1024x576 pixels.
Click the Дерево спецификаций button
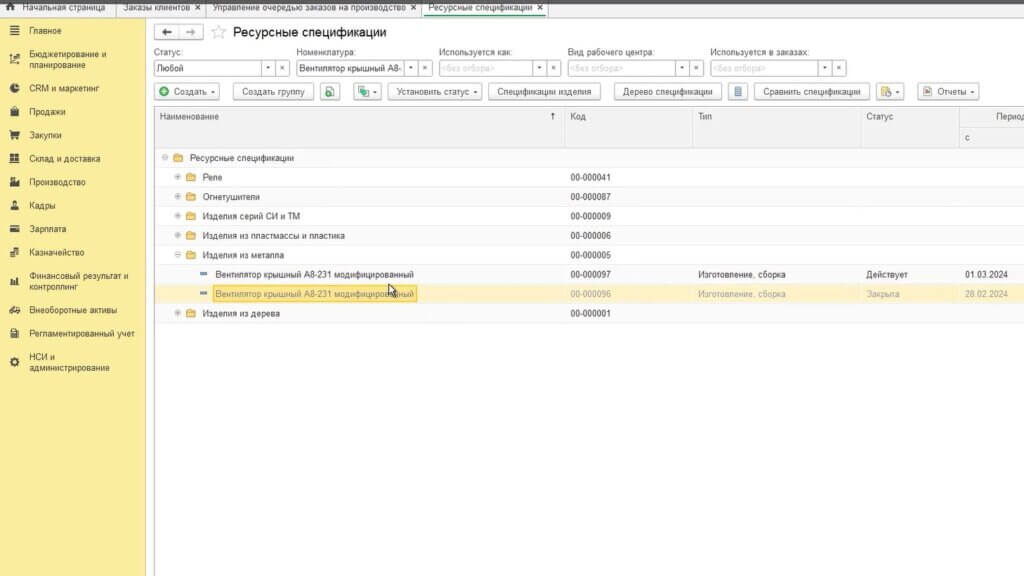[x=667, y=92]
